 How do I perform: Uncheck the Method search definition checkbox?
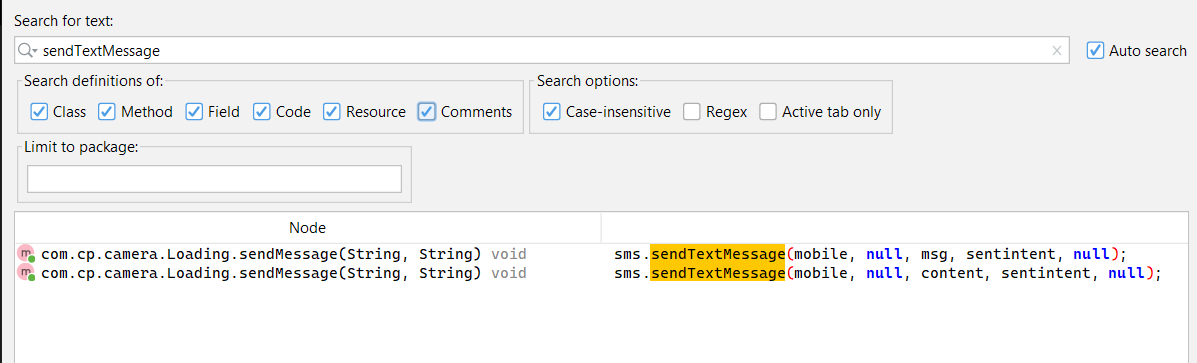pyautogui.click(x=107, y=111)
